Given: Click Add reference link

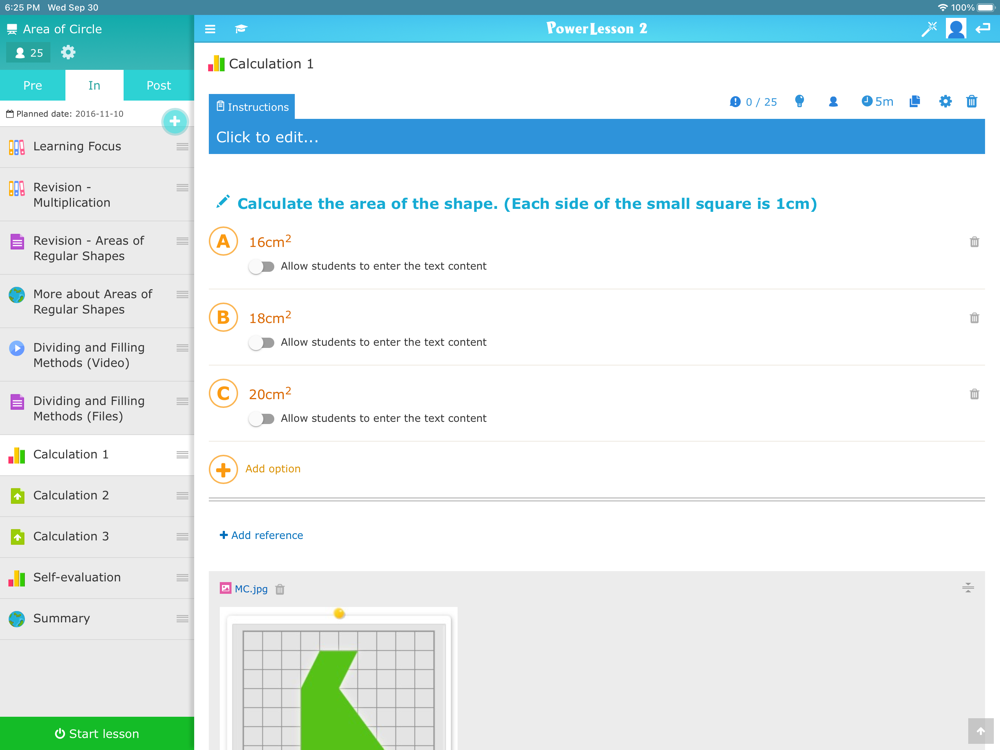Looking at the screenshot, I should click(261, 535).
